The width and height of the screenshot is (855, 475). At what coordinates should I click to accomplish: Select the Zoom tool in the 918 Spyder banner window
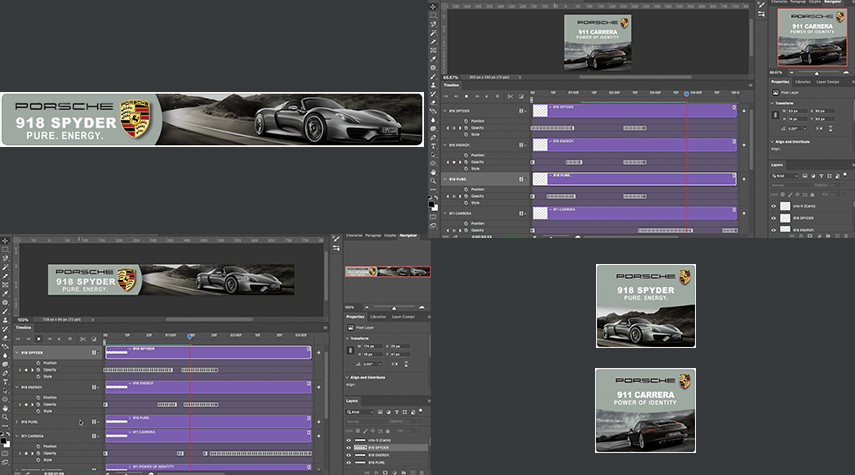point(5,417)
